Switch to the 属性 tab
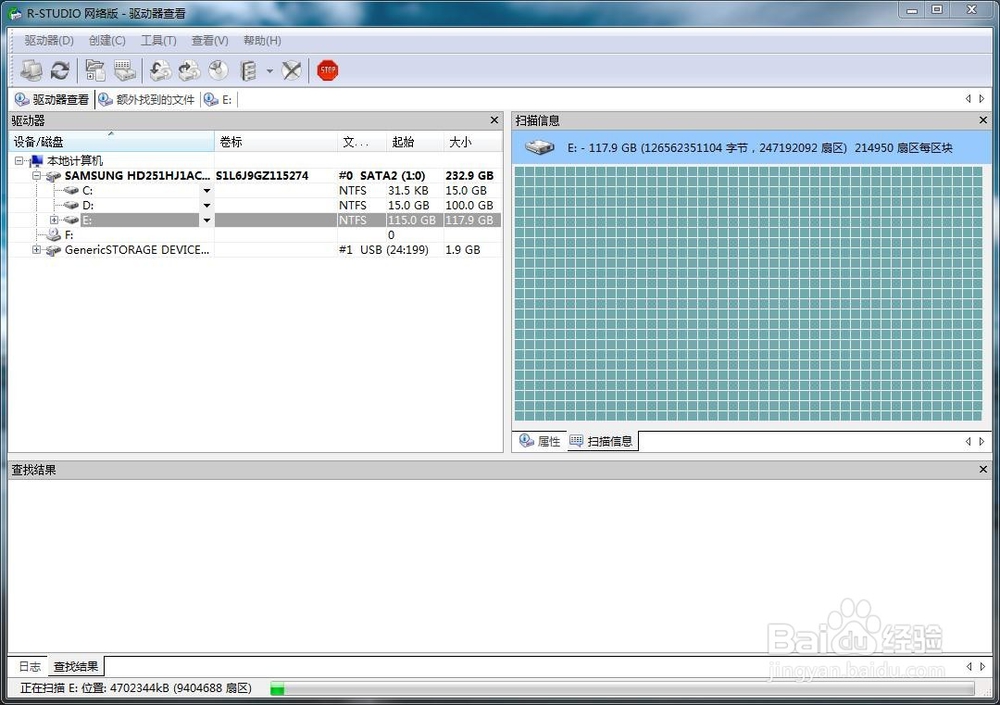 (540, 441)
